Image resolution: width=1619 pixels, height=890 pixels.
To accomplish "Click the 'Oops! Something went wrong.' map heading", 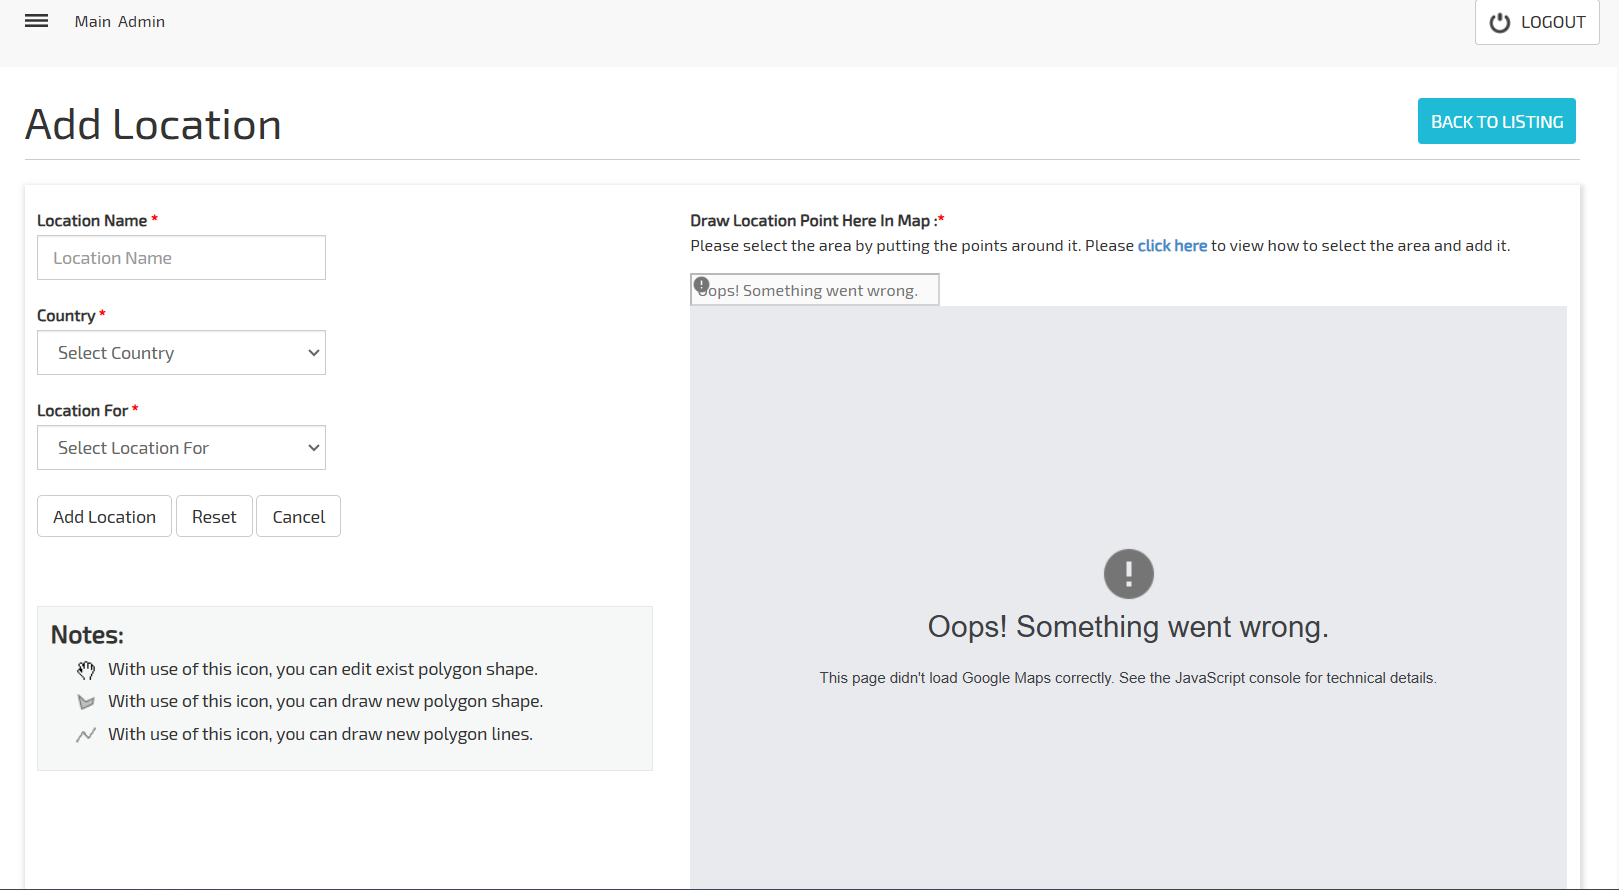I will [1128, 627].
